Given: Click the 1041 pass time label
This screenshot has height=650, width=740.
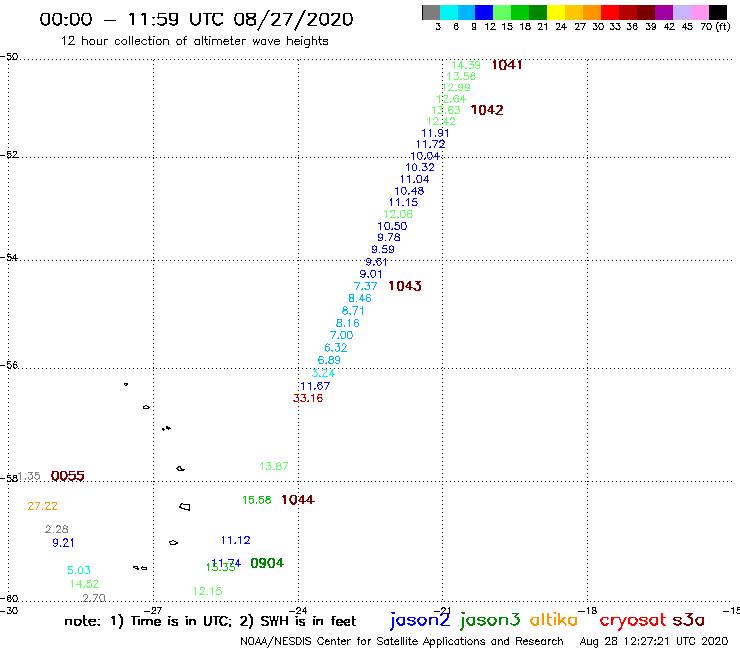Looking at the screenshot, I should click(x=507, y=65).
